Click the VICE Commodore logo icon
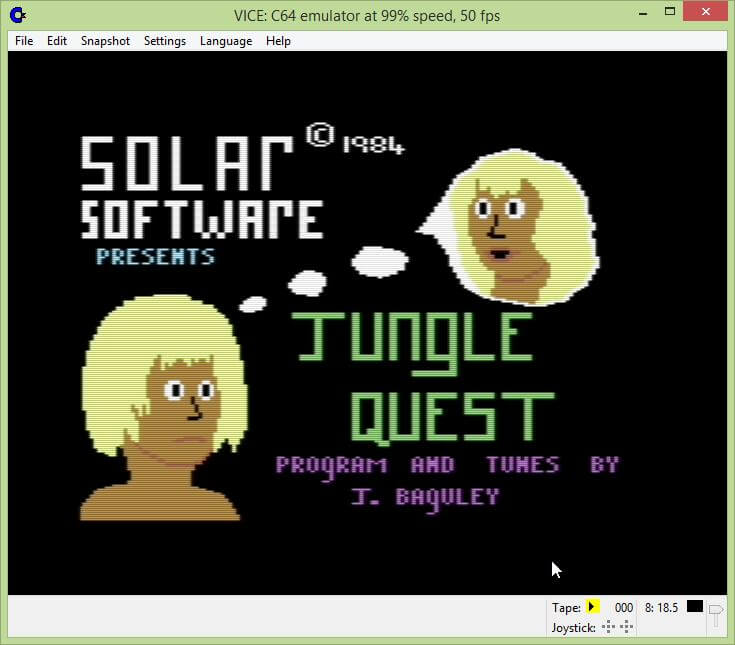 point(18,15)
